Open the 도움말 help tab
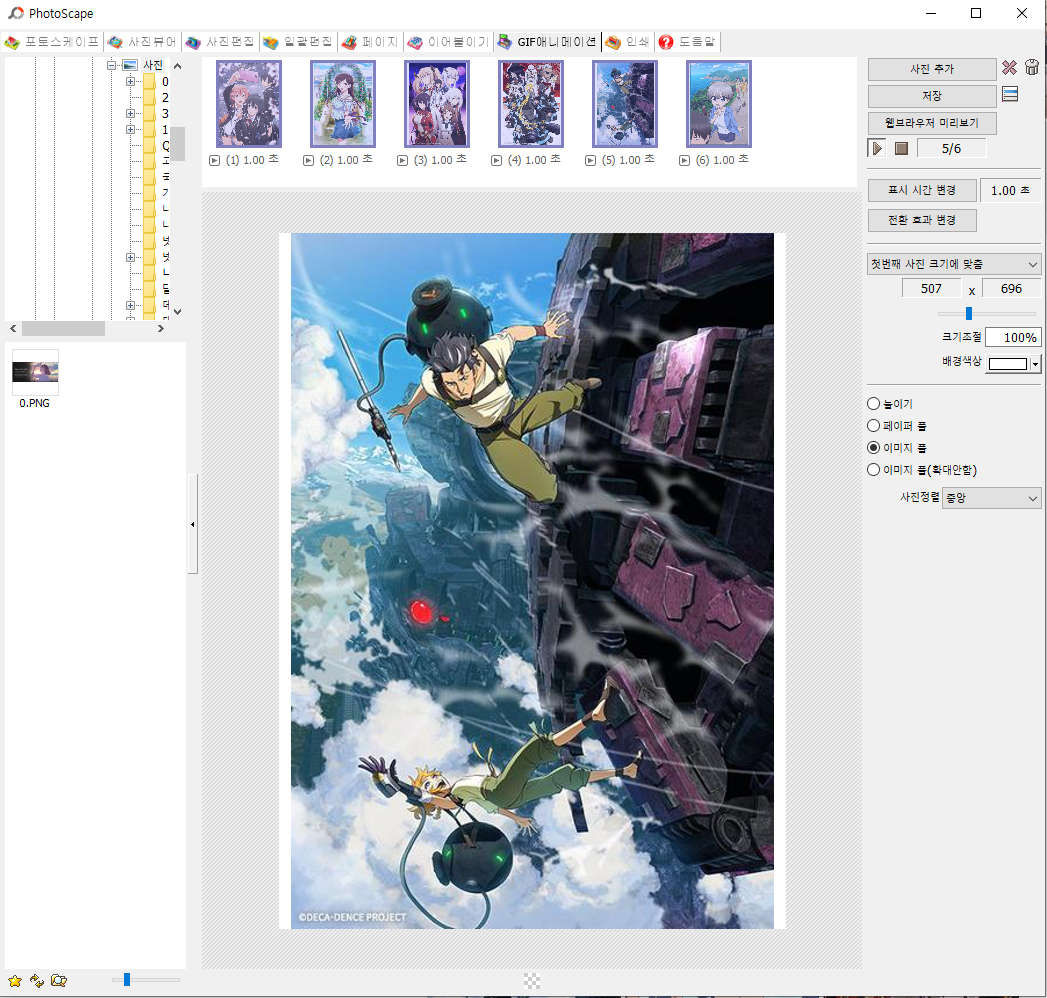 (687, 42)
